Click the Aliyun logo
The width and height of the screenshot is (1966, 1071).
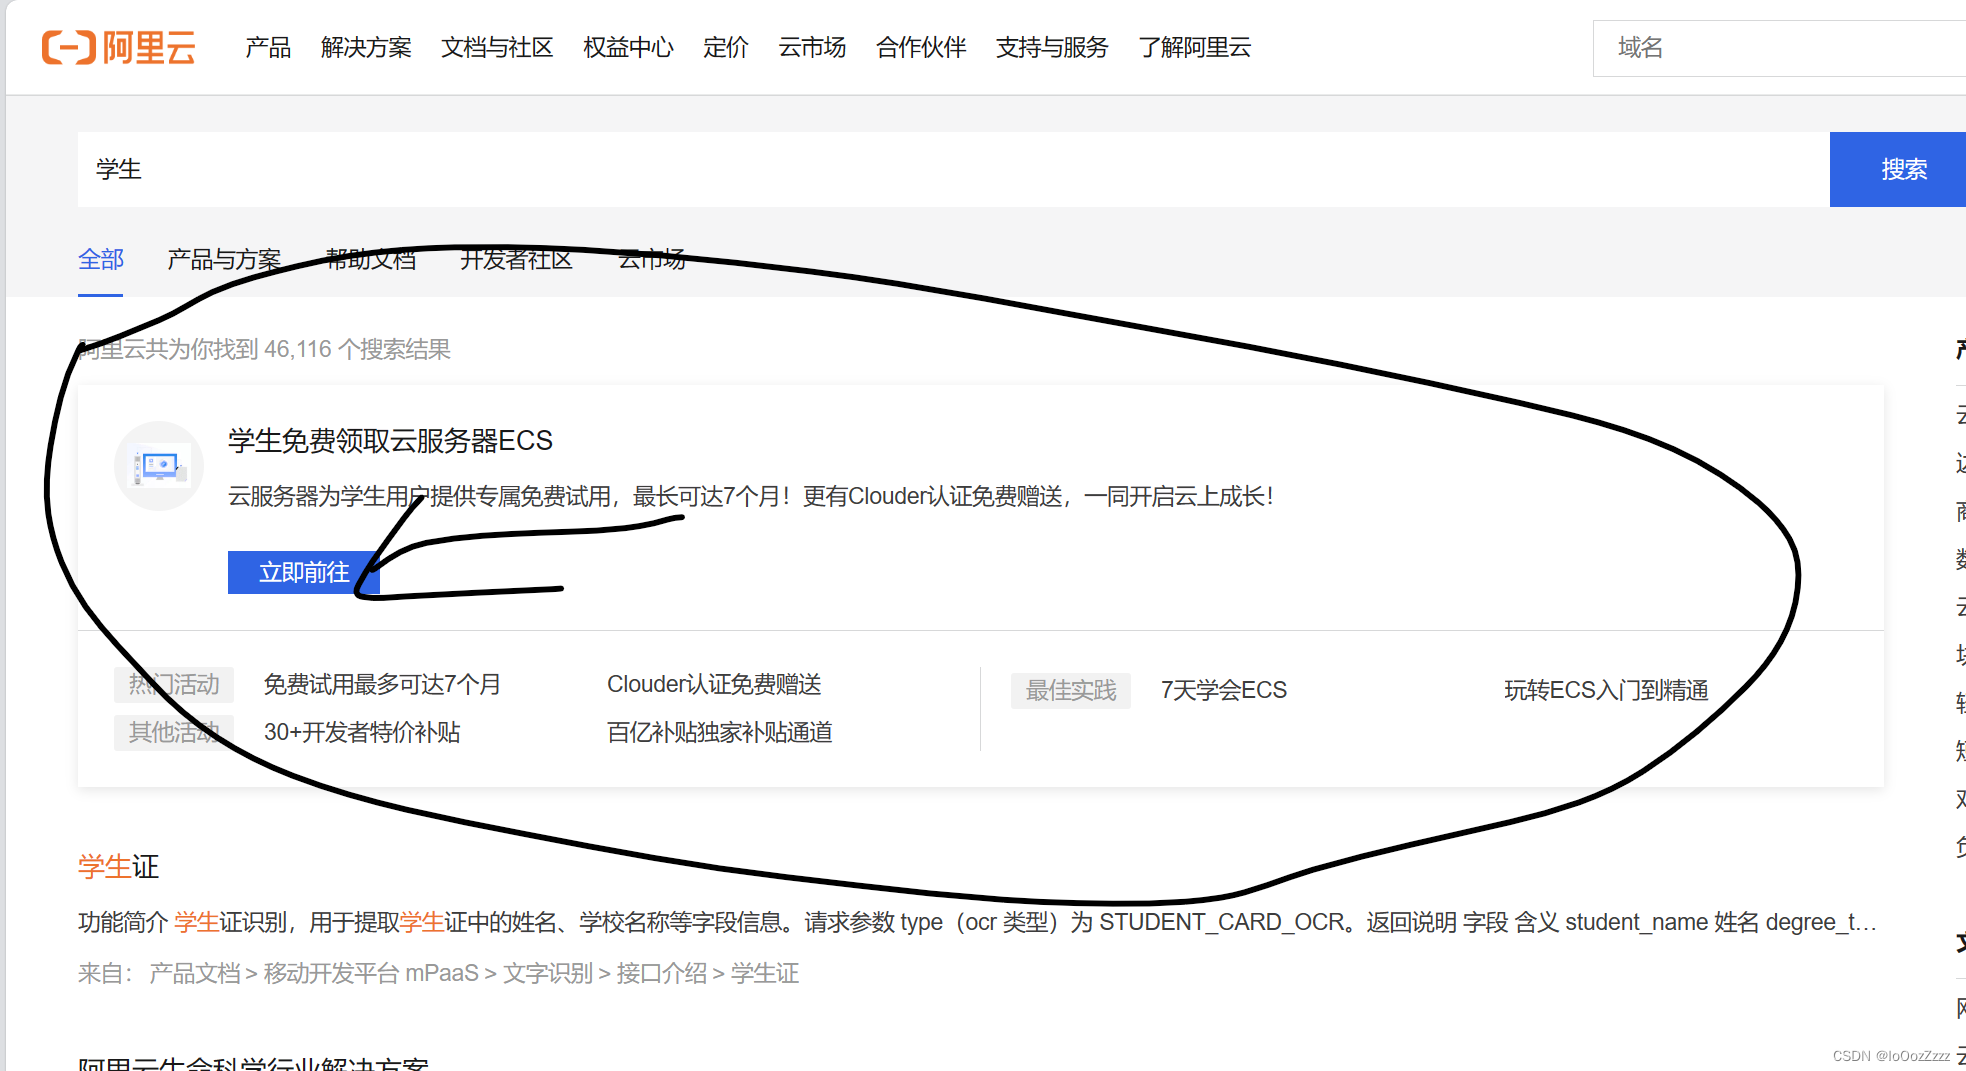pyautogui.click(x=118, y=47)
